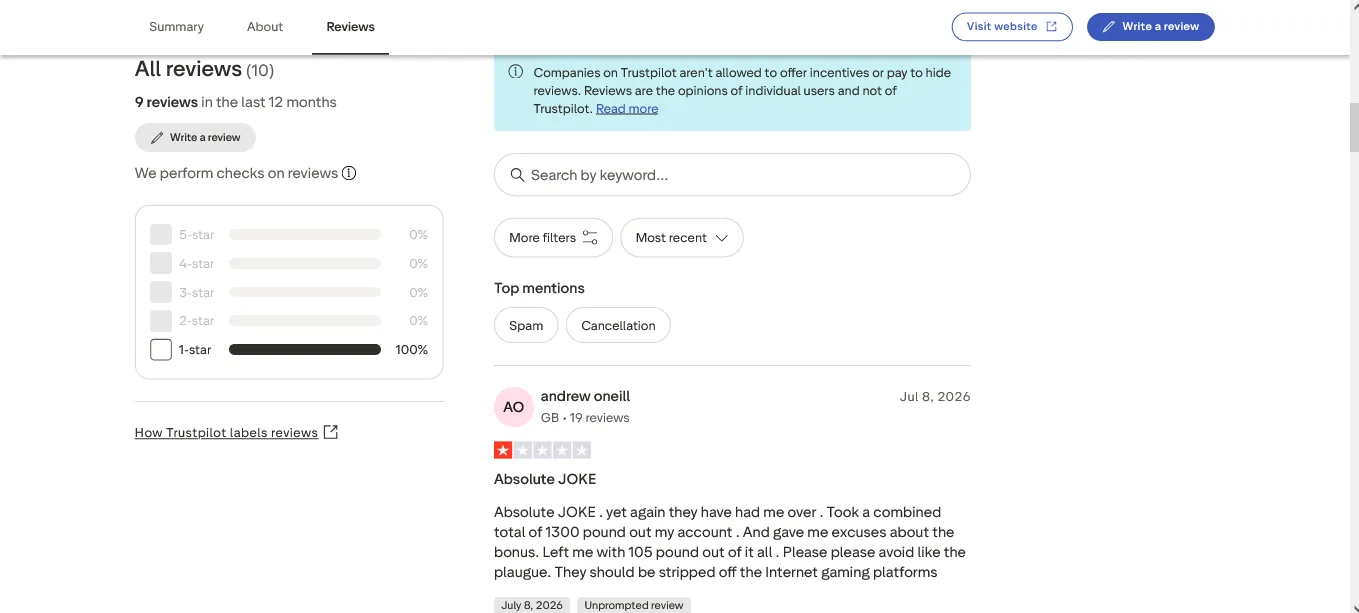This screenshot has height=613, width=1359.
Task: Click the Top mentions heading
Action: pyautogui.click(x=539, y=288)
